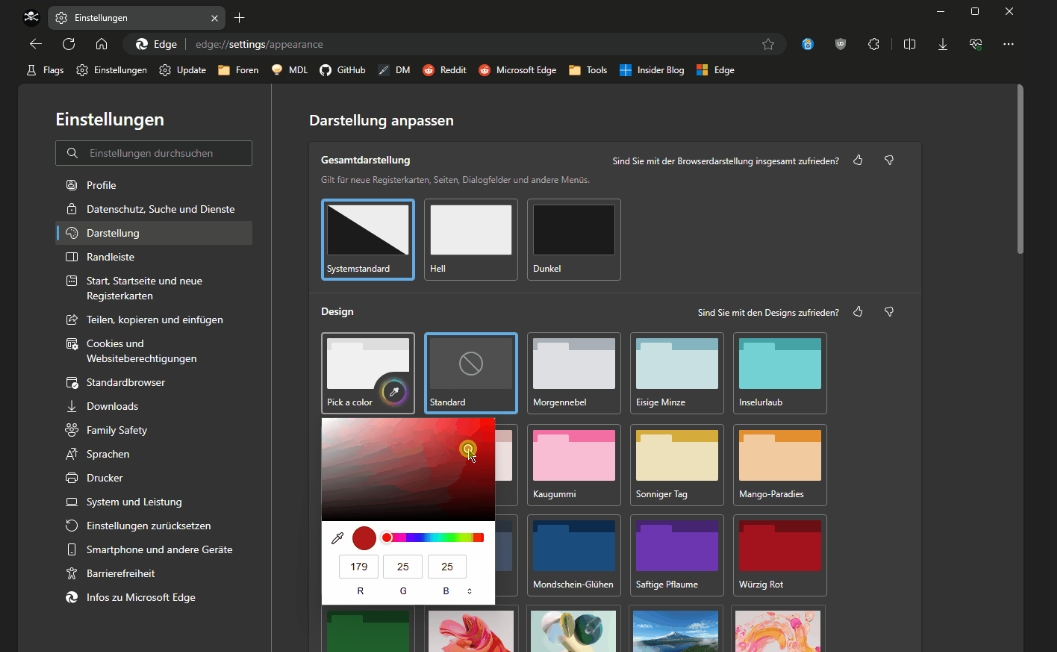Reload the page with refresh icon
1057x652 pixels.
pos(69,45)
